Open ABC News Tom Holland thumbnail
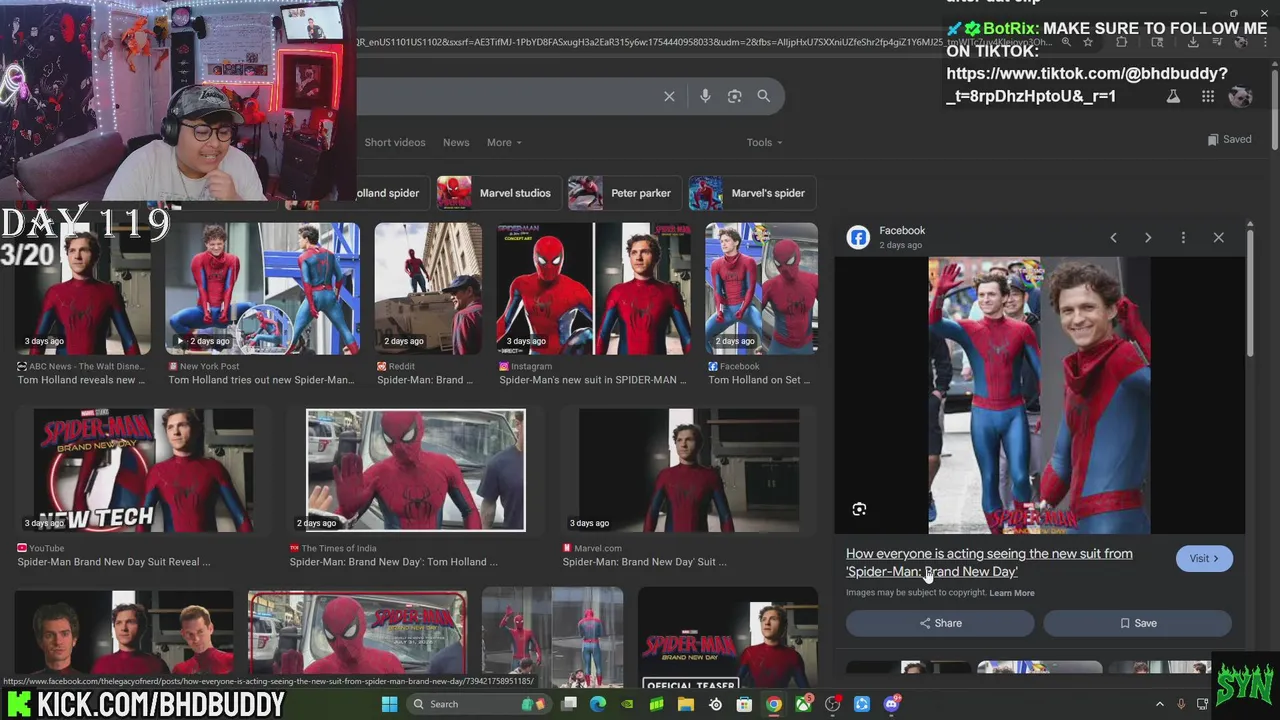This screenshot has width=1280, height=720. pyautogui.click(x=83, y=289)
